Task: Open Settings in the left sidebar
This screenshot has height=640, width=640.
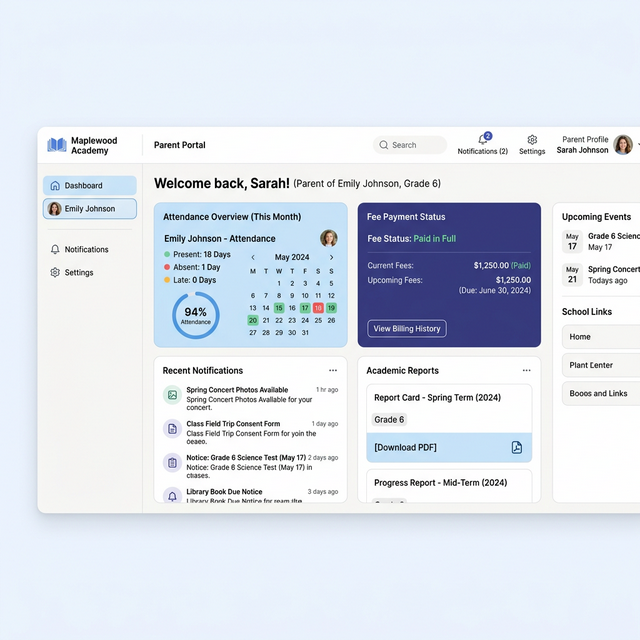Action: pos(72,272)
